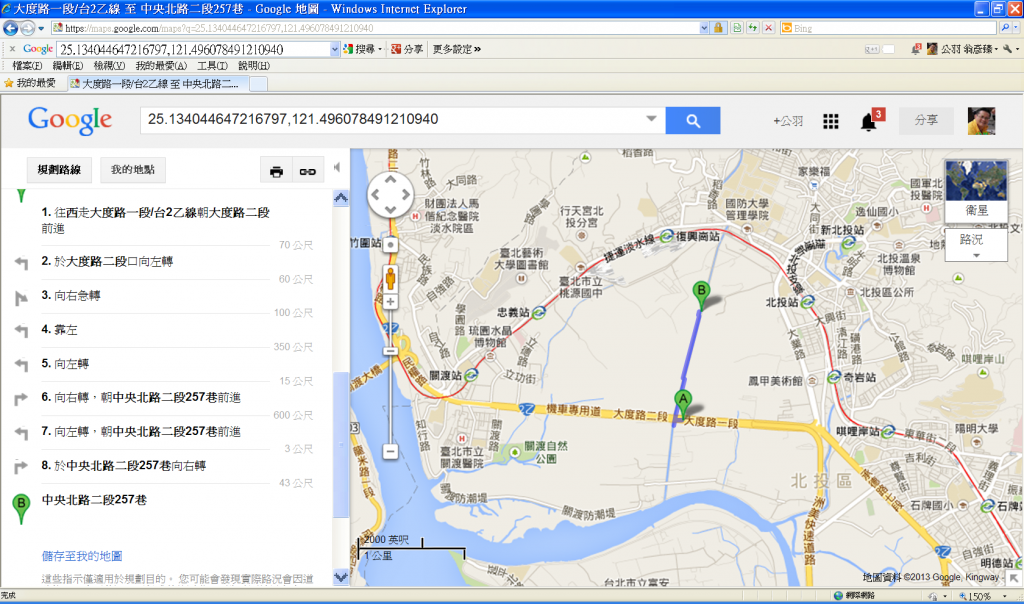This screenshot has height=604, width=1024.
Task: Click the my location button on map
Action: coord(391,245)
